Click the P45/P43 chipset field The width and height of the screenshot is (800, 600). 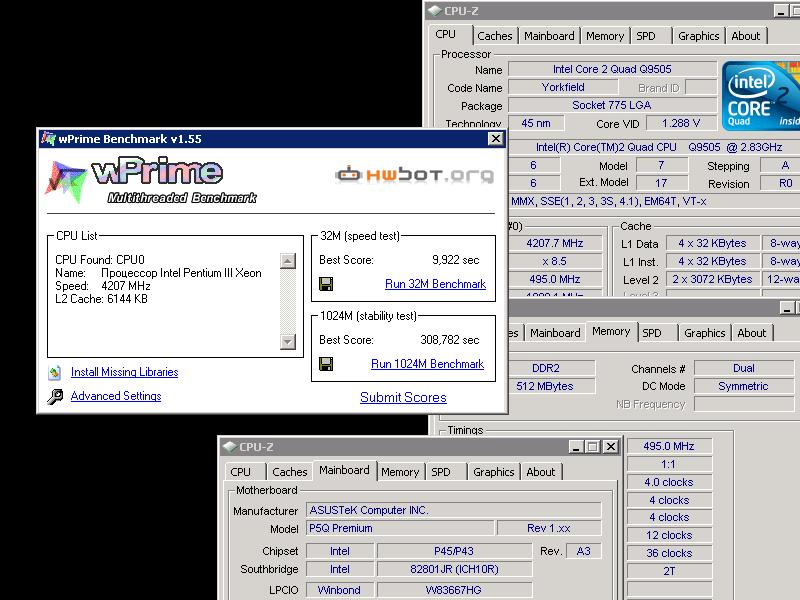[x=454, y=551]
